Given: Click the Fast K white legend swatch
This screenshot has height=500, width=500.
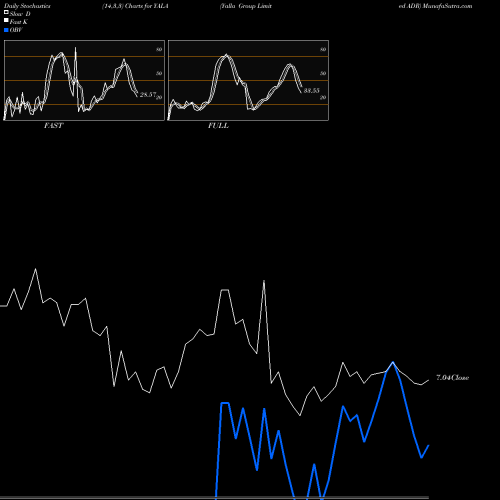Looking at the screenshot, I should 6,21.
